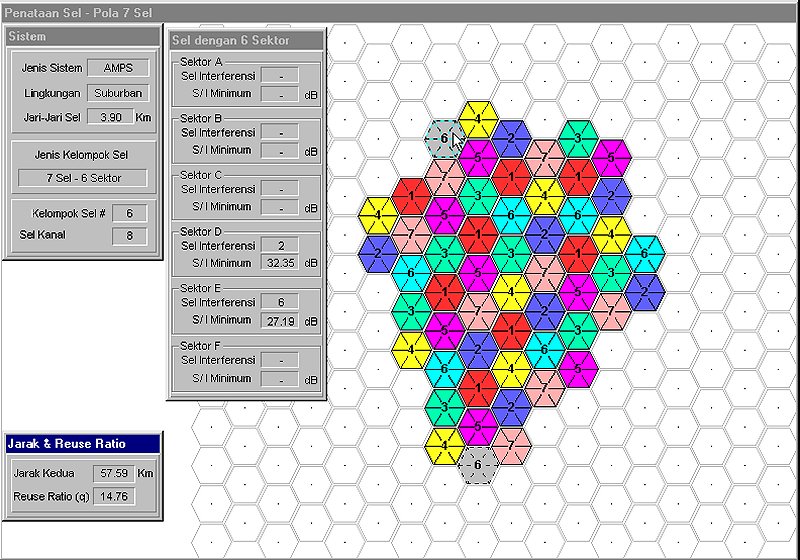
Task: Select the topmost yellow cell 4
Action: click(x=478, y=118)
